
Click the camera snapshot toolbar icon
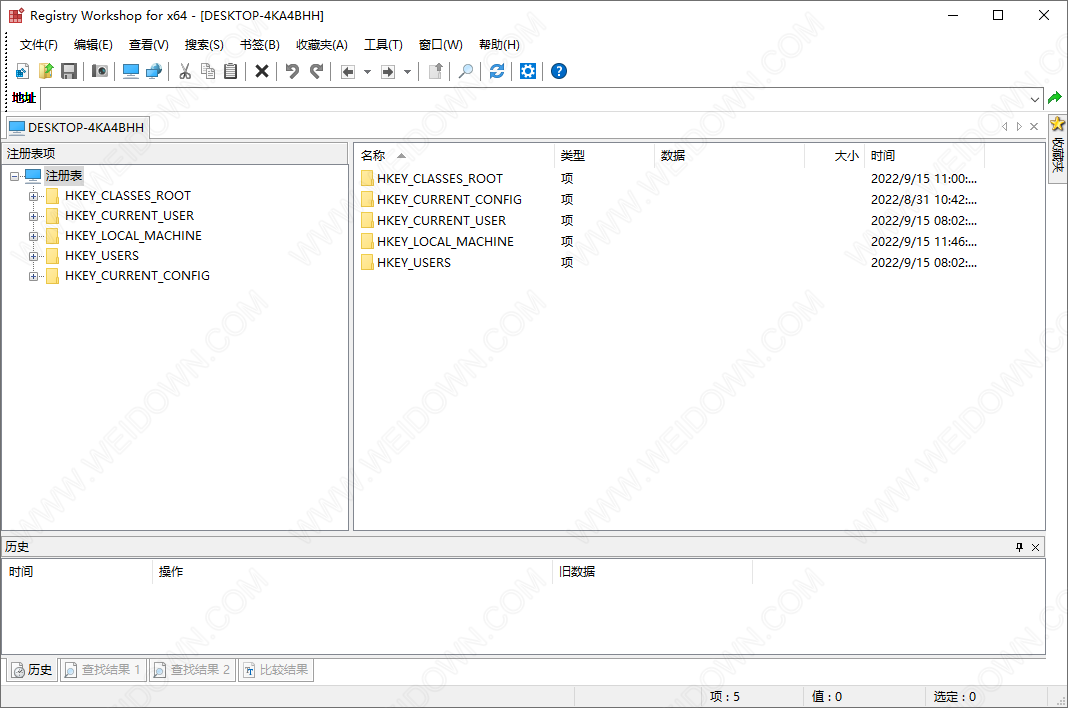tap(99, 71)
